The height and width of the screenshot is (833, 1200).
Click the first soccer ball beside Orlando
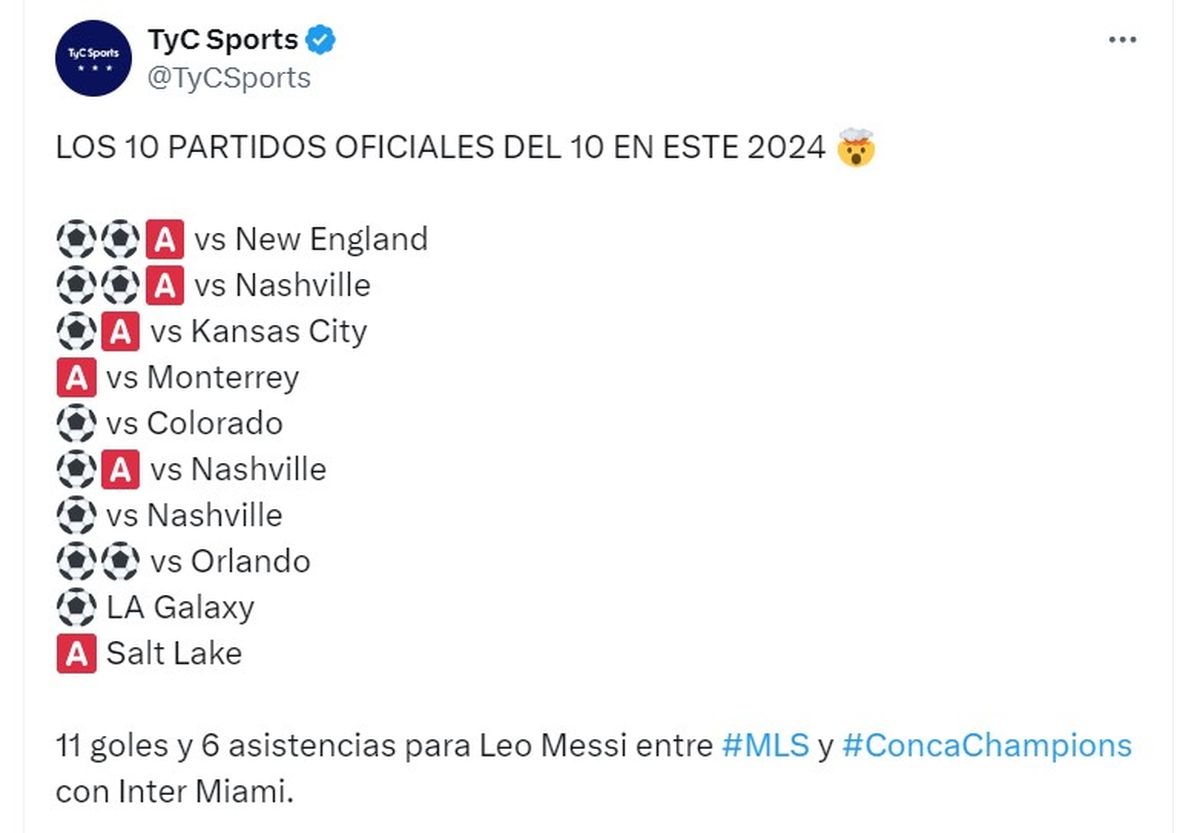pos(76,562)
